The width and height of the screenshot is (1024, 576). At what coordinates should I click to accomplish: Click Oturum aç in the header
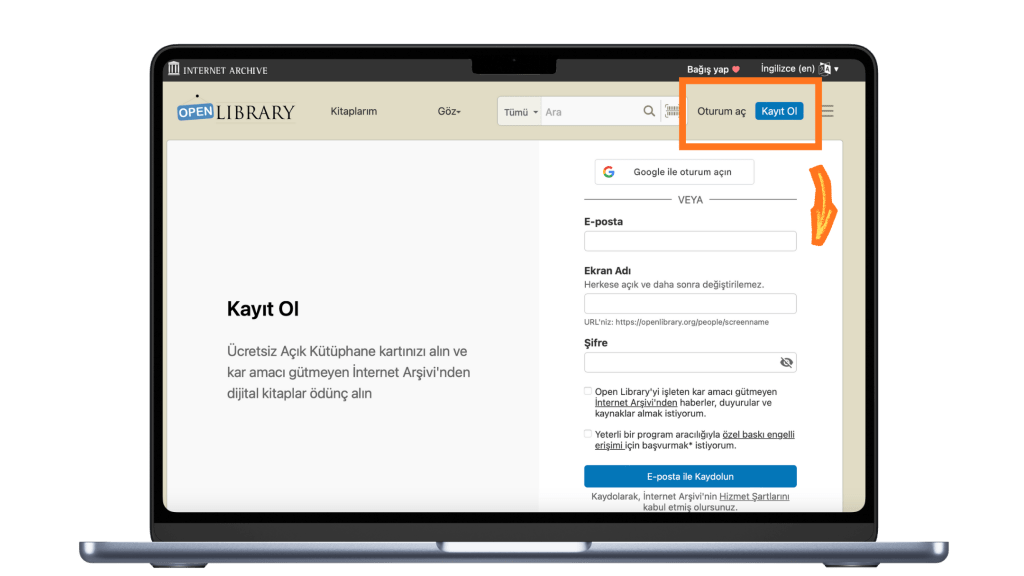point(721,112)
